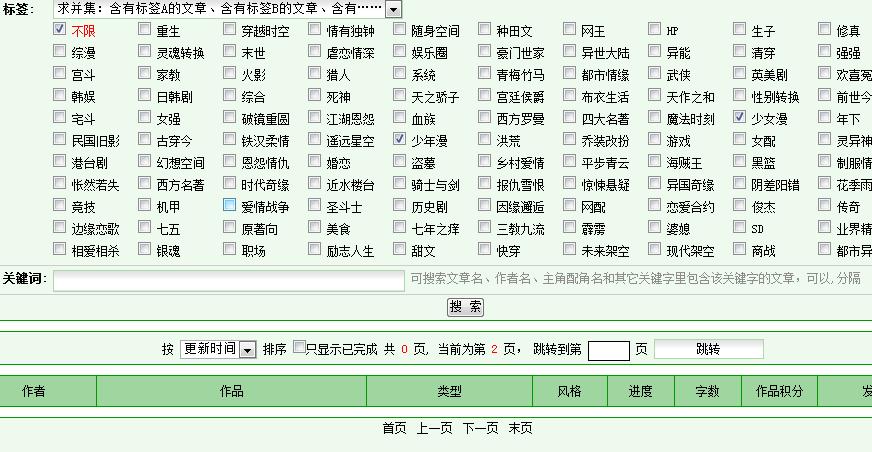The height and width of the screenshot is (452, 872).
Task: Uncheck the 少年漫 tag checkbox
Action: (400, 140)
